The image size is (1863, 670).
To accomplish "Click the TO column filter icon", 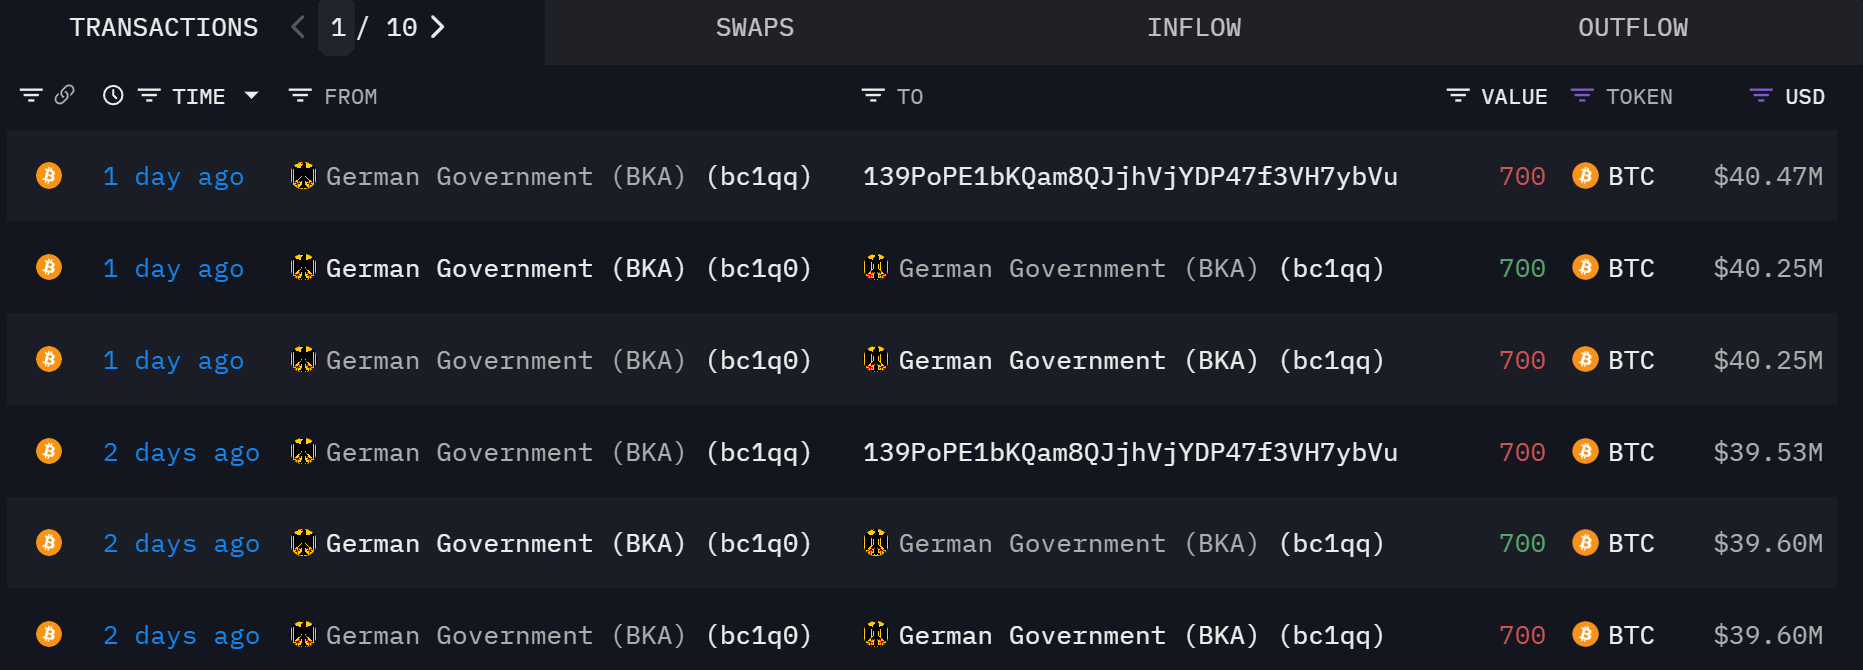I will [x=873, y=95].
